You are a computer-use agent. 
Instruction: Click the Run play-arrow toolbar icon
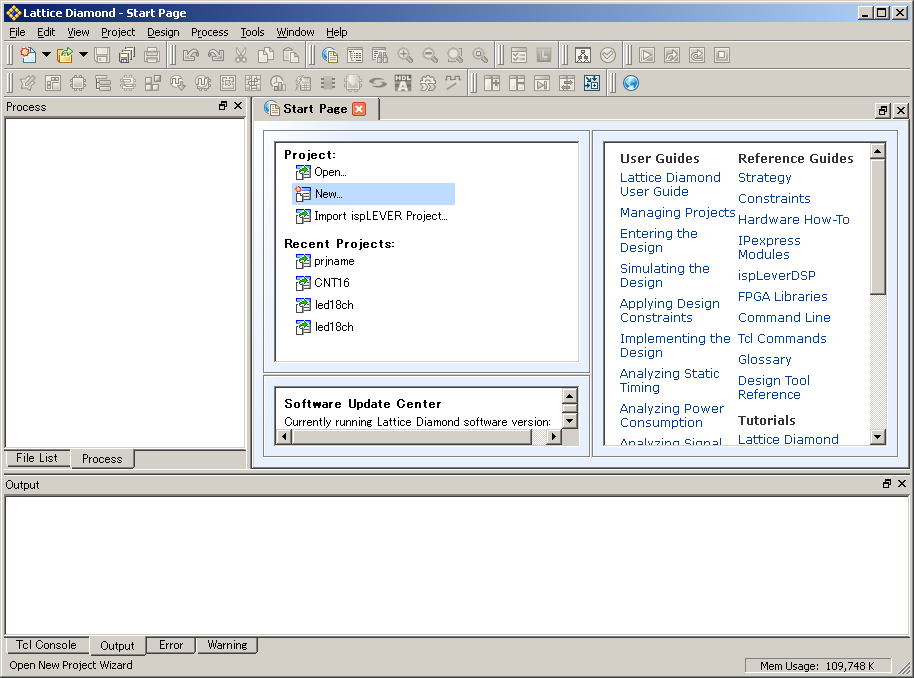647,55
